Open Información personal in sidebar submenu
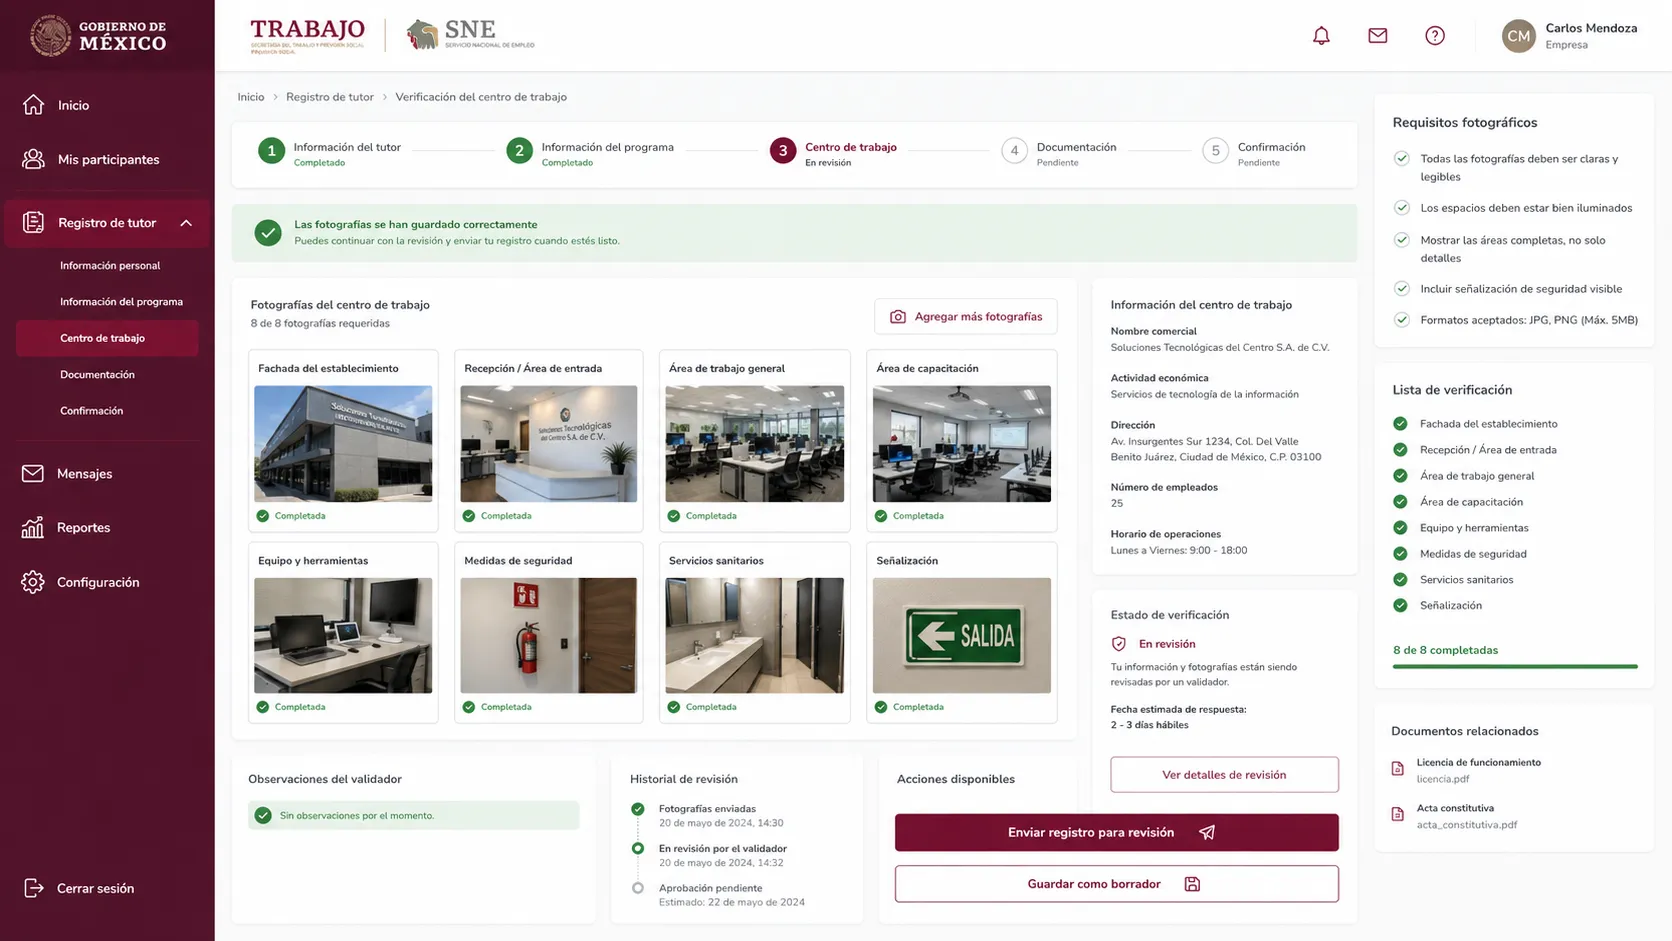Image resolution: width=1672 pixels, height=941 pixels. coord(110,266)
